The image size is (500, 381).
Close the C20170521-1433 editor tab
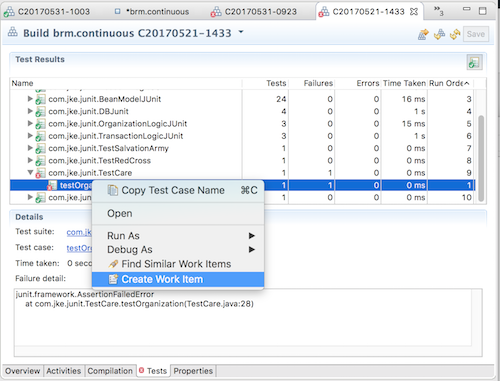pos(414,12)
